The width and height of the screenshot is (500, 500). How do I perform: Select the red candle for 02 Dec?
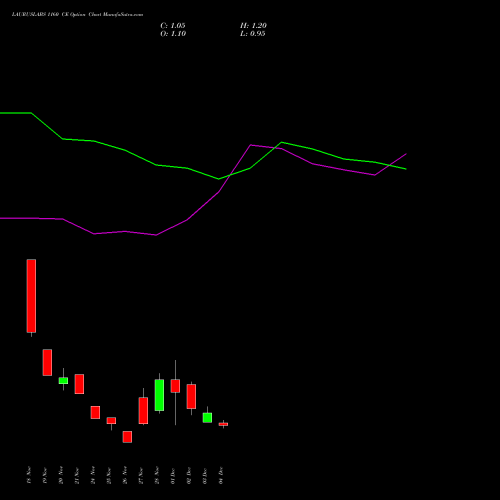[x=191, y=396]
